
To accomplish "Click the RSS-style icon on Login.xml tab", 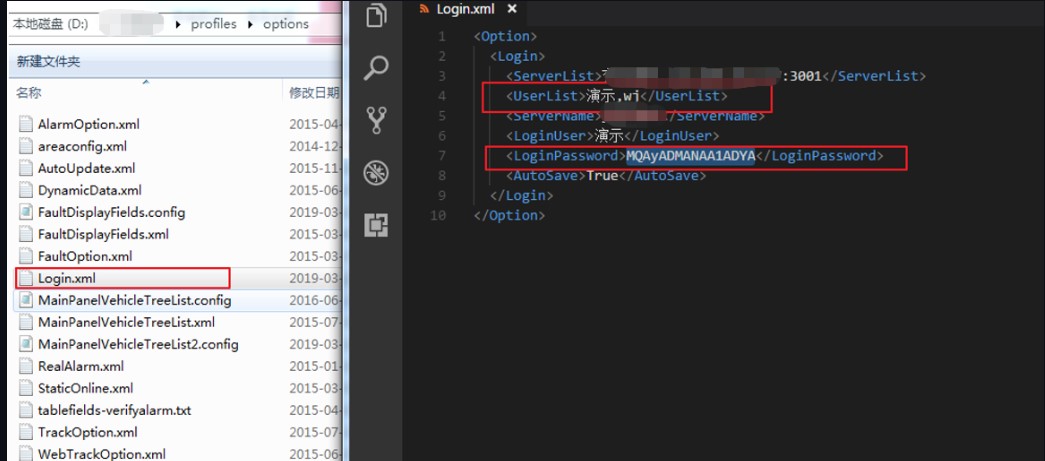I will click(x=424, y=9).
